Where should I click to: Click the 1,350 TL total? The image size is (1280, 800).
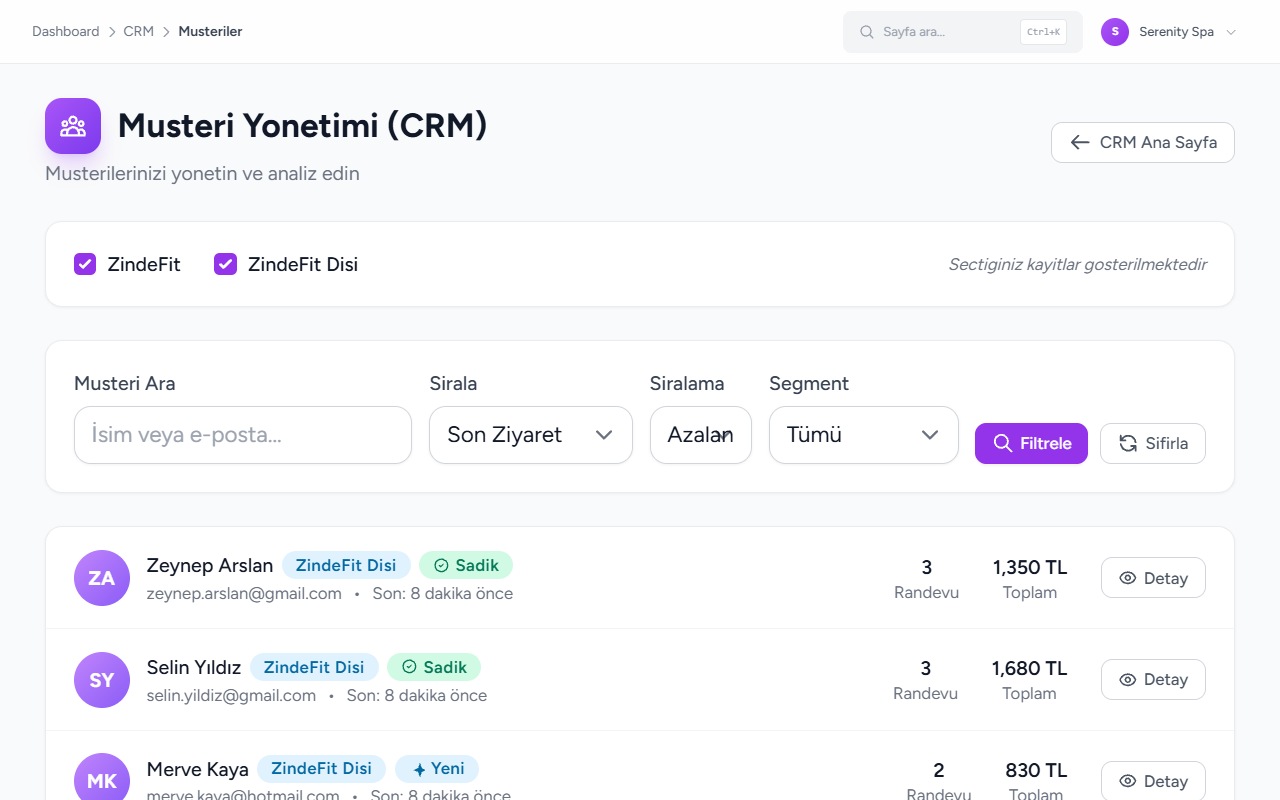[1030, 567]
